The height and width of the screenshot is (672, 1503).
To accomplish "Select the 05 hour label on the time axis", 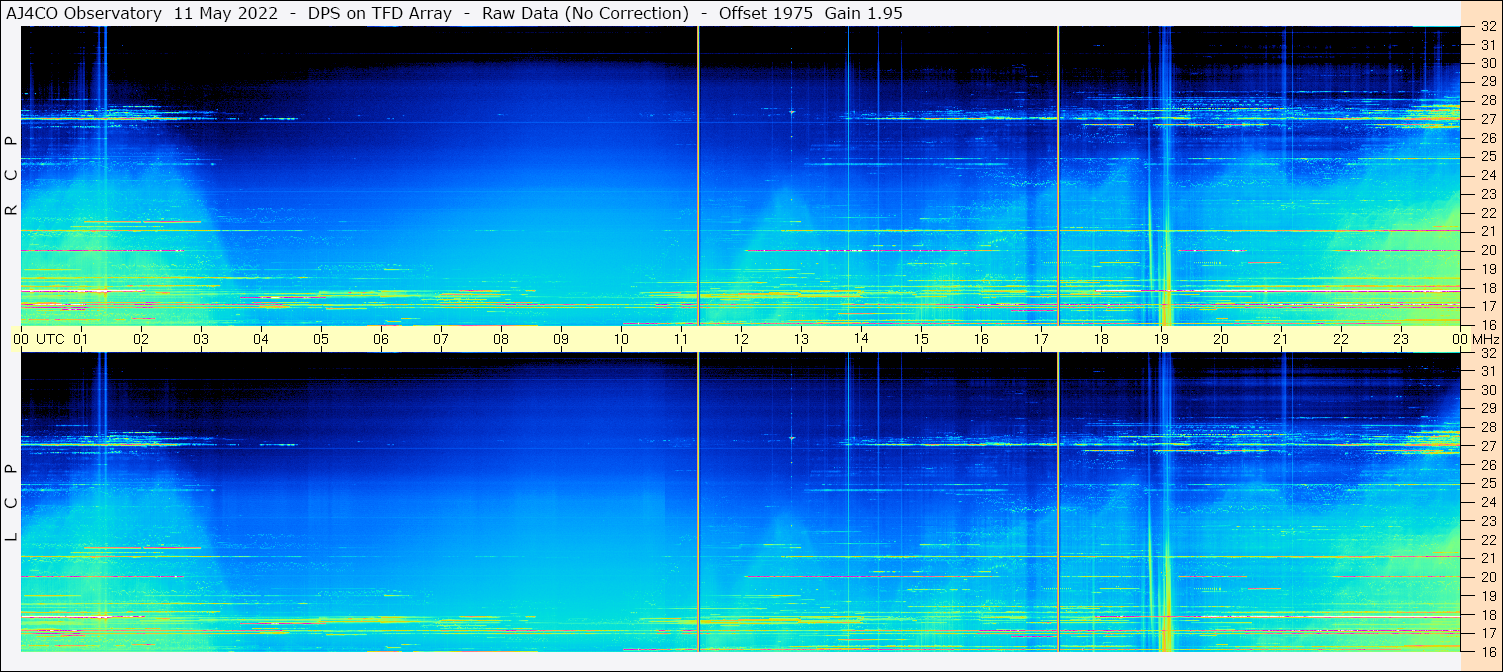I will tap(321, 339).
